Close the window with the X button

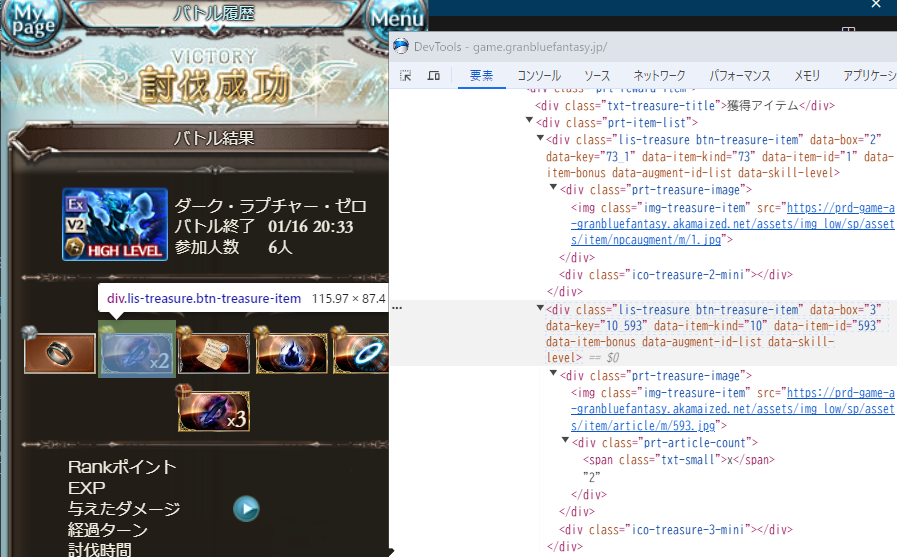click(x=876, y=5)
